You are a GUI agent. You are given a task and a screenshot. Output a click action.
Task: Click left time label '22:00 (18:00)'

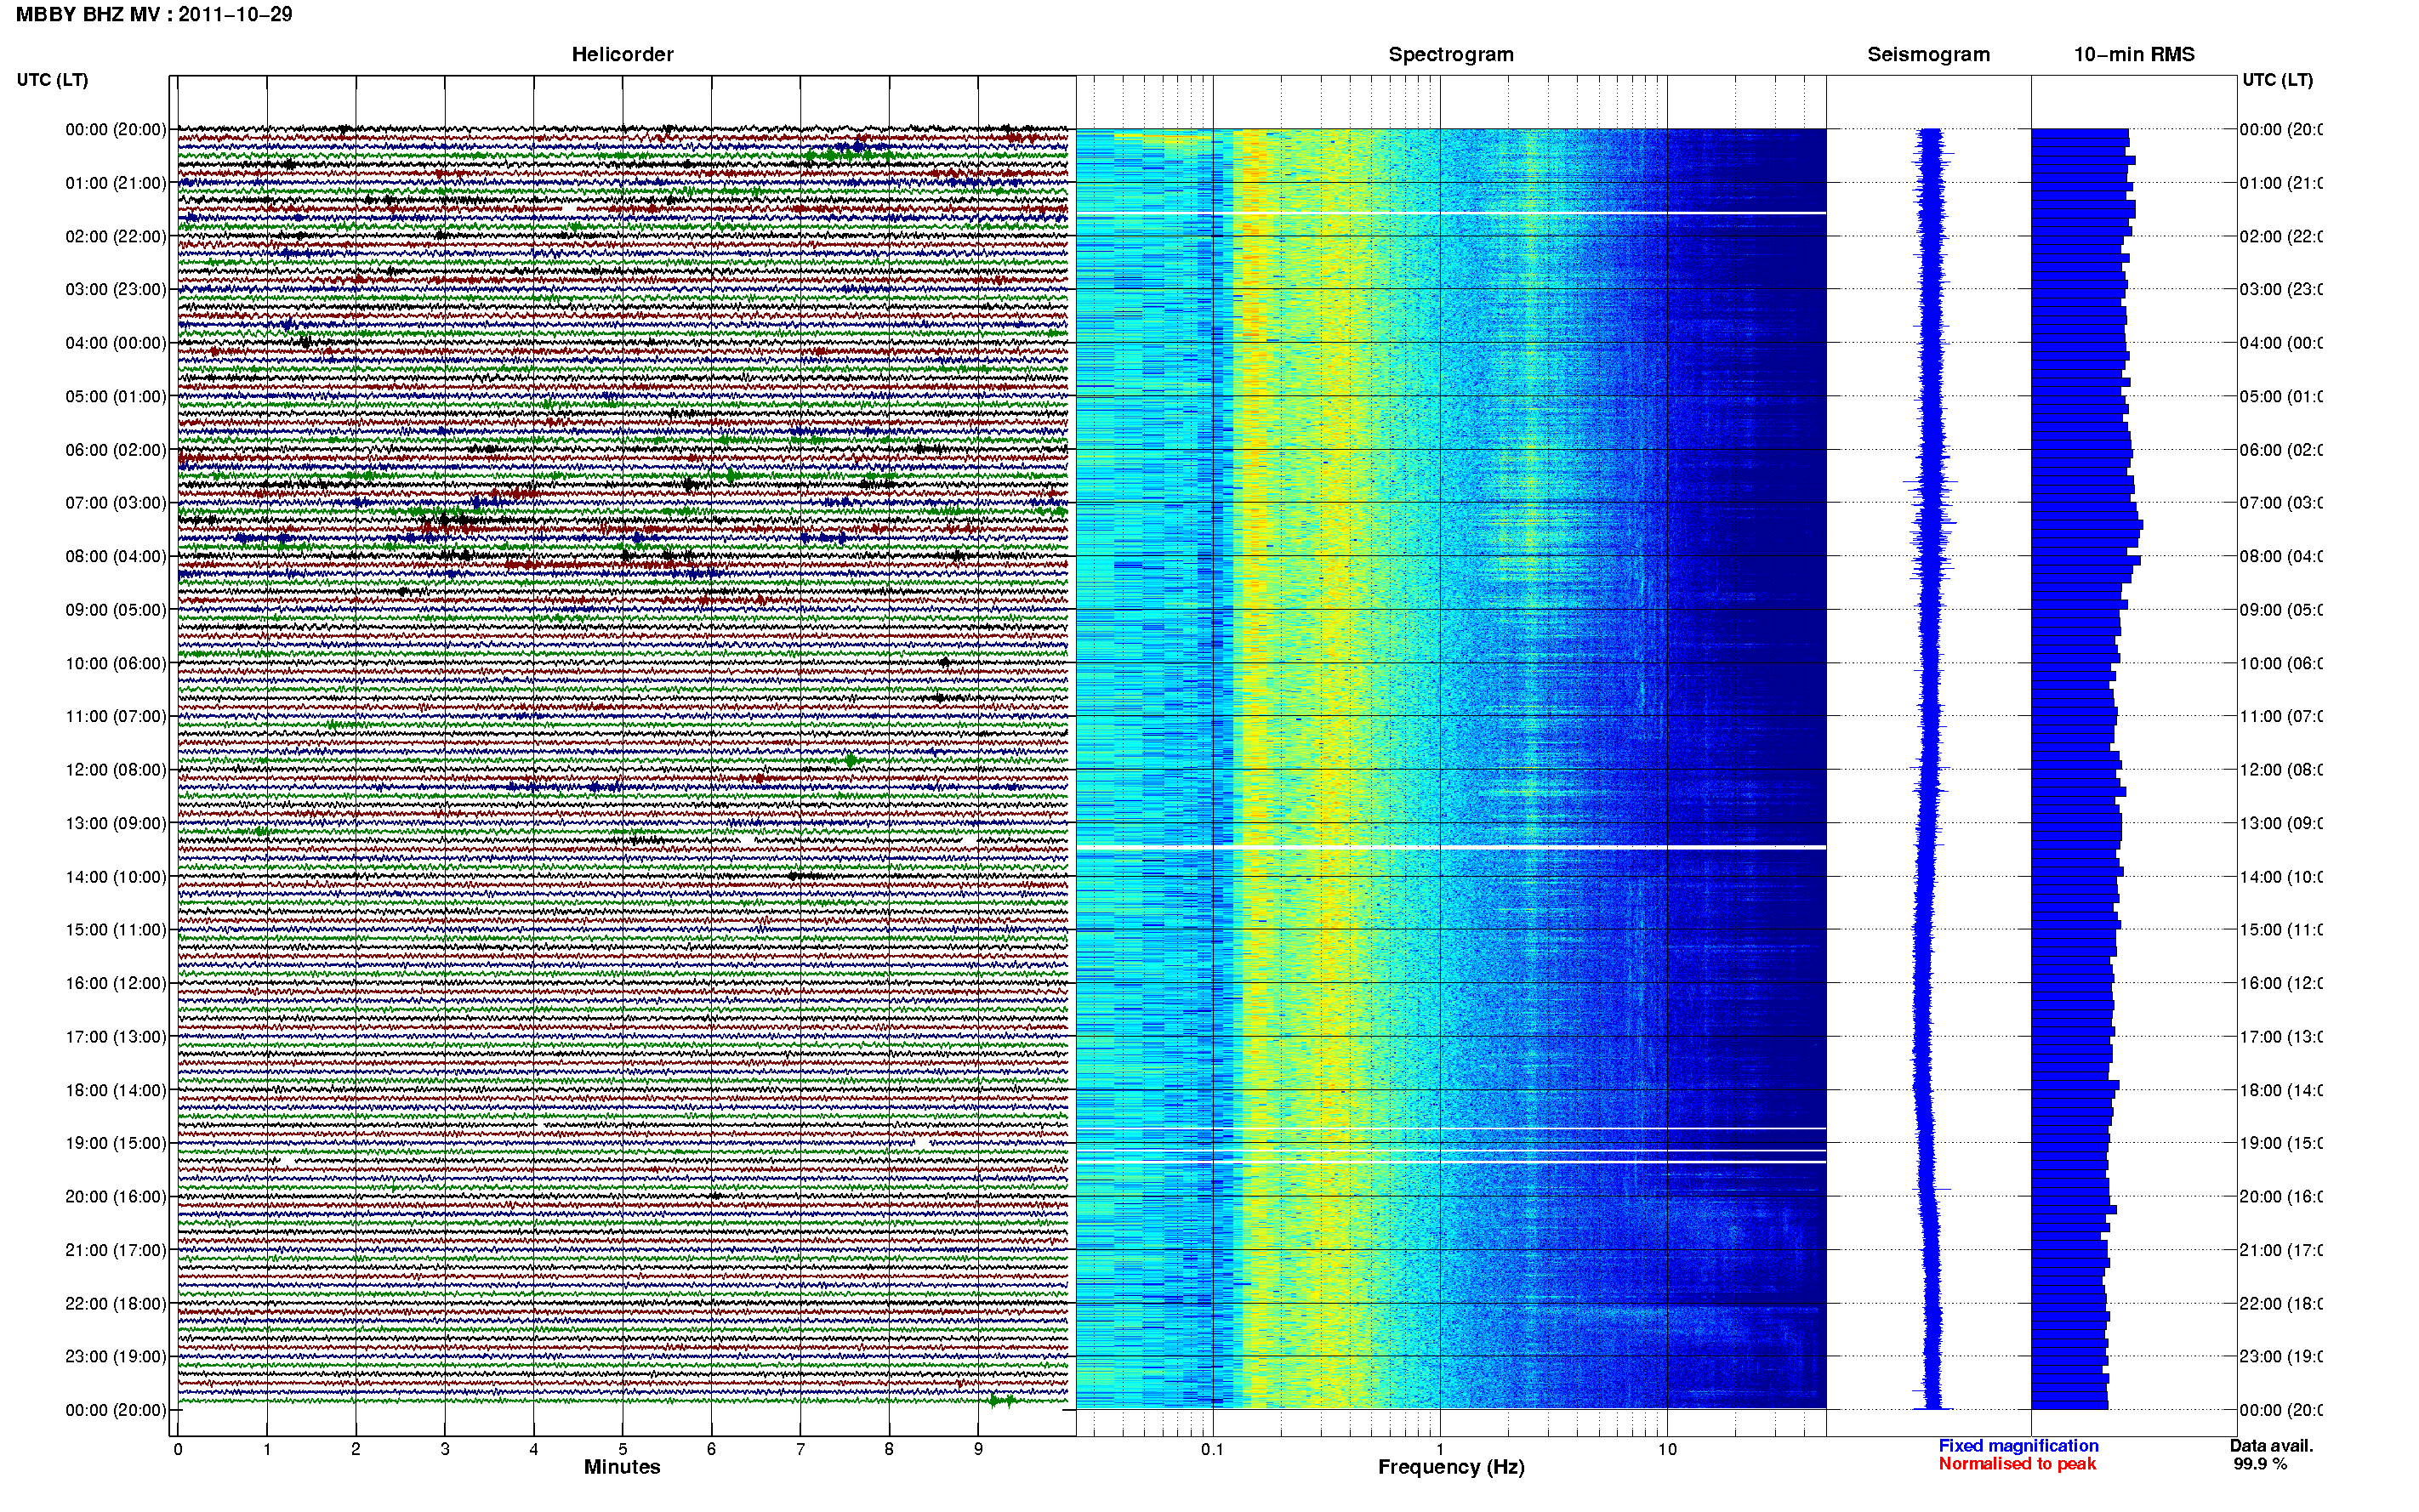click(x=116, y=1304)
